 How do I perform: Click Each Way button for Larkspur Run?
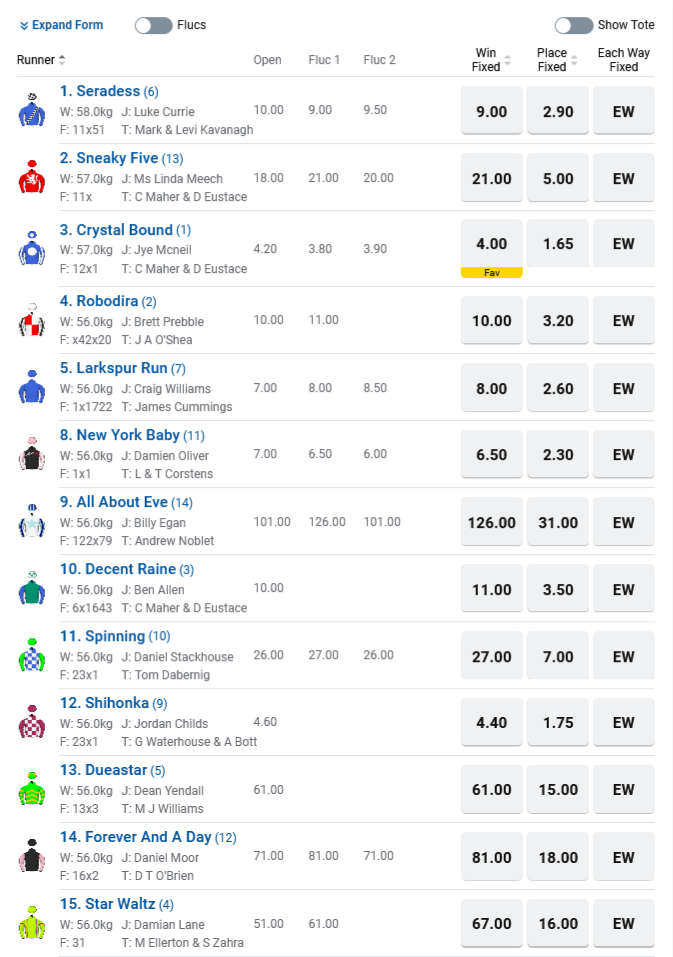(x=623, y=387)
